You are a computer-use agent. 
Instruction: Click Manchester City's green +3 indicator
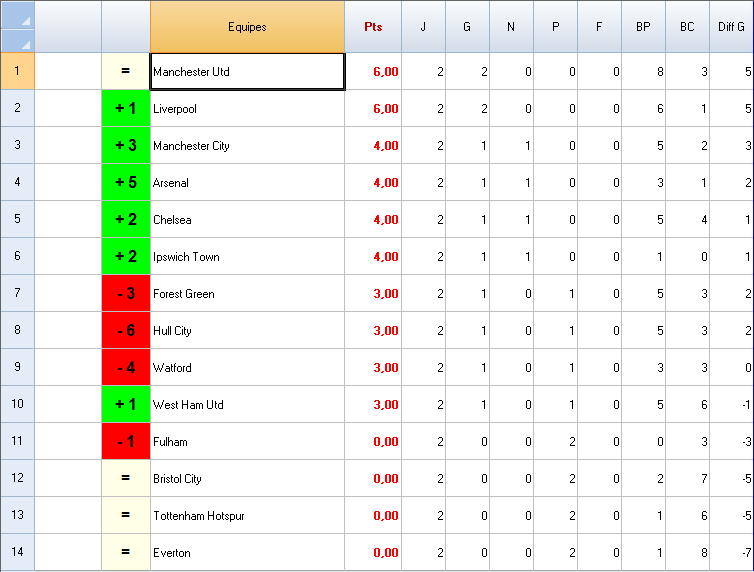coord(126,146)
